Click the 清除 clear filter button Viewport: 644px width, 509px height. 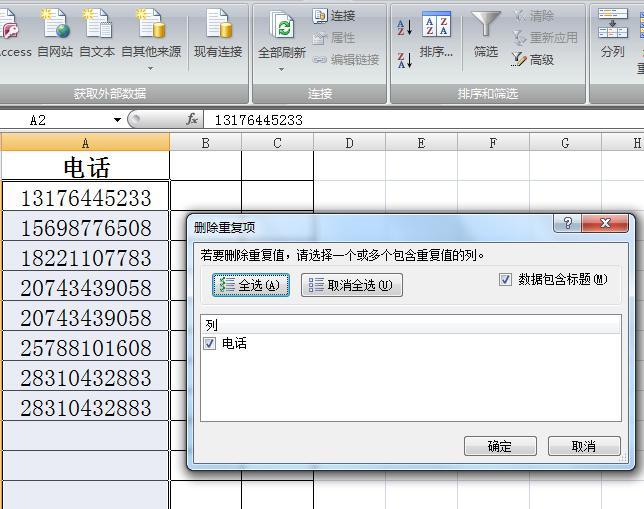[533, 16]
